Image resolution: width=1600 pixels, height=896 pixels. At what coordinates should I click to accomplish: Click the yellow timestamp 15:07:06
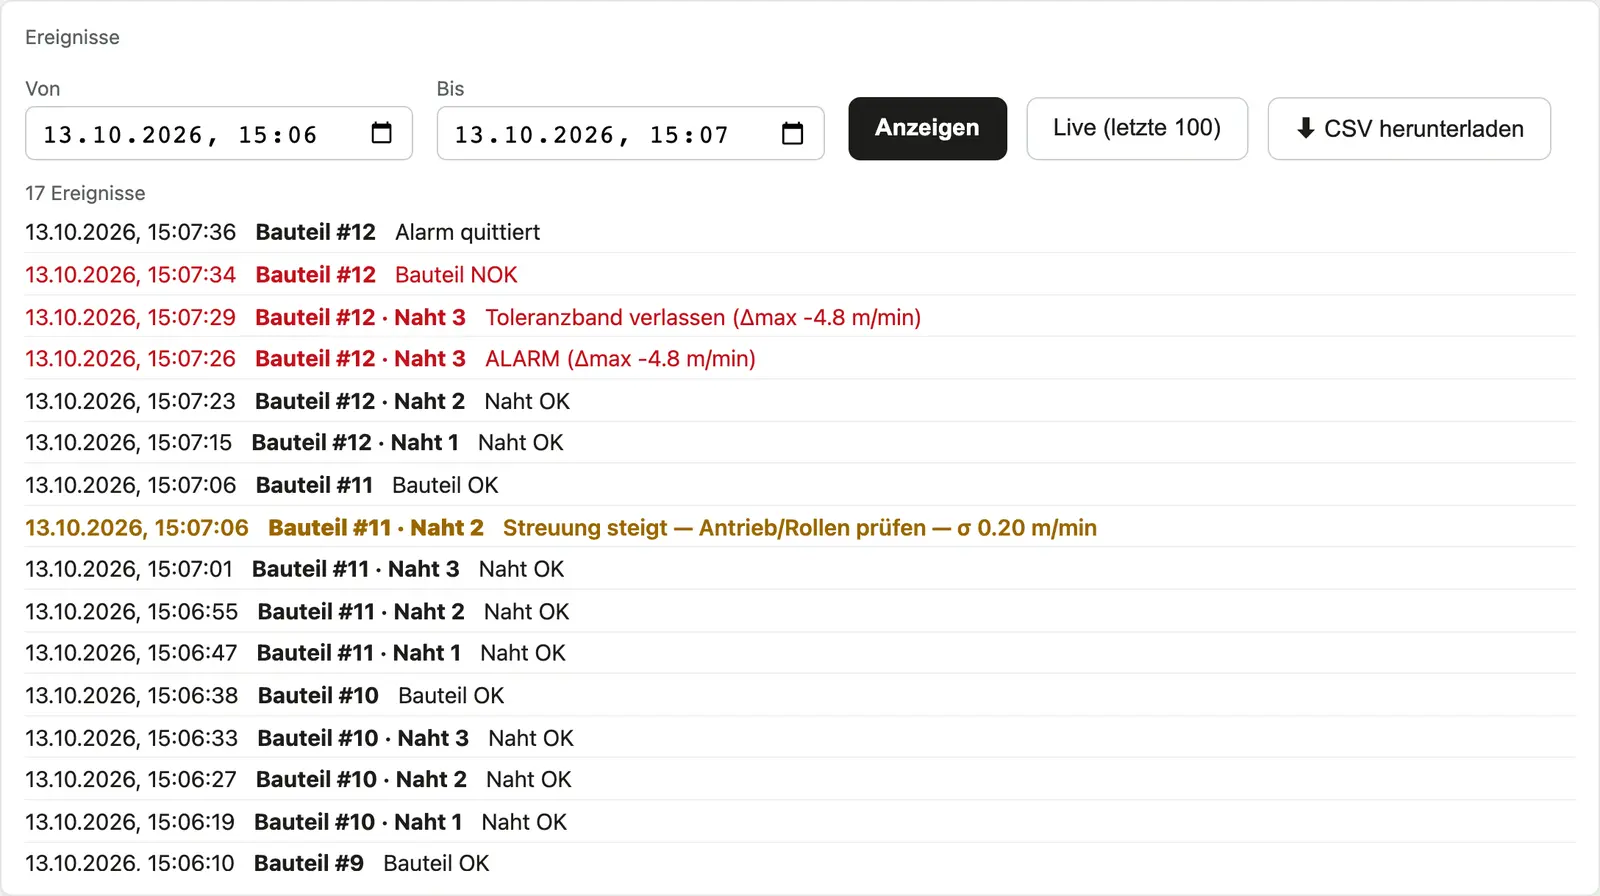click(x=137, y=528)
